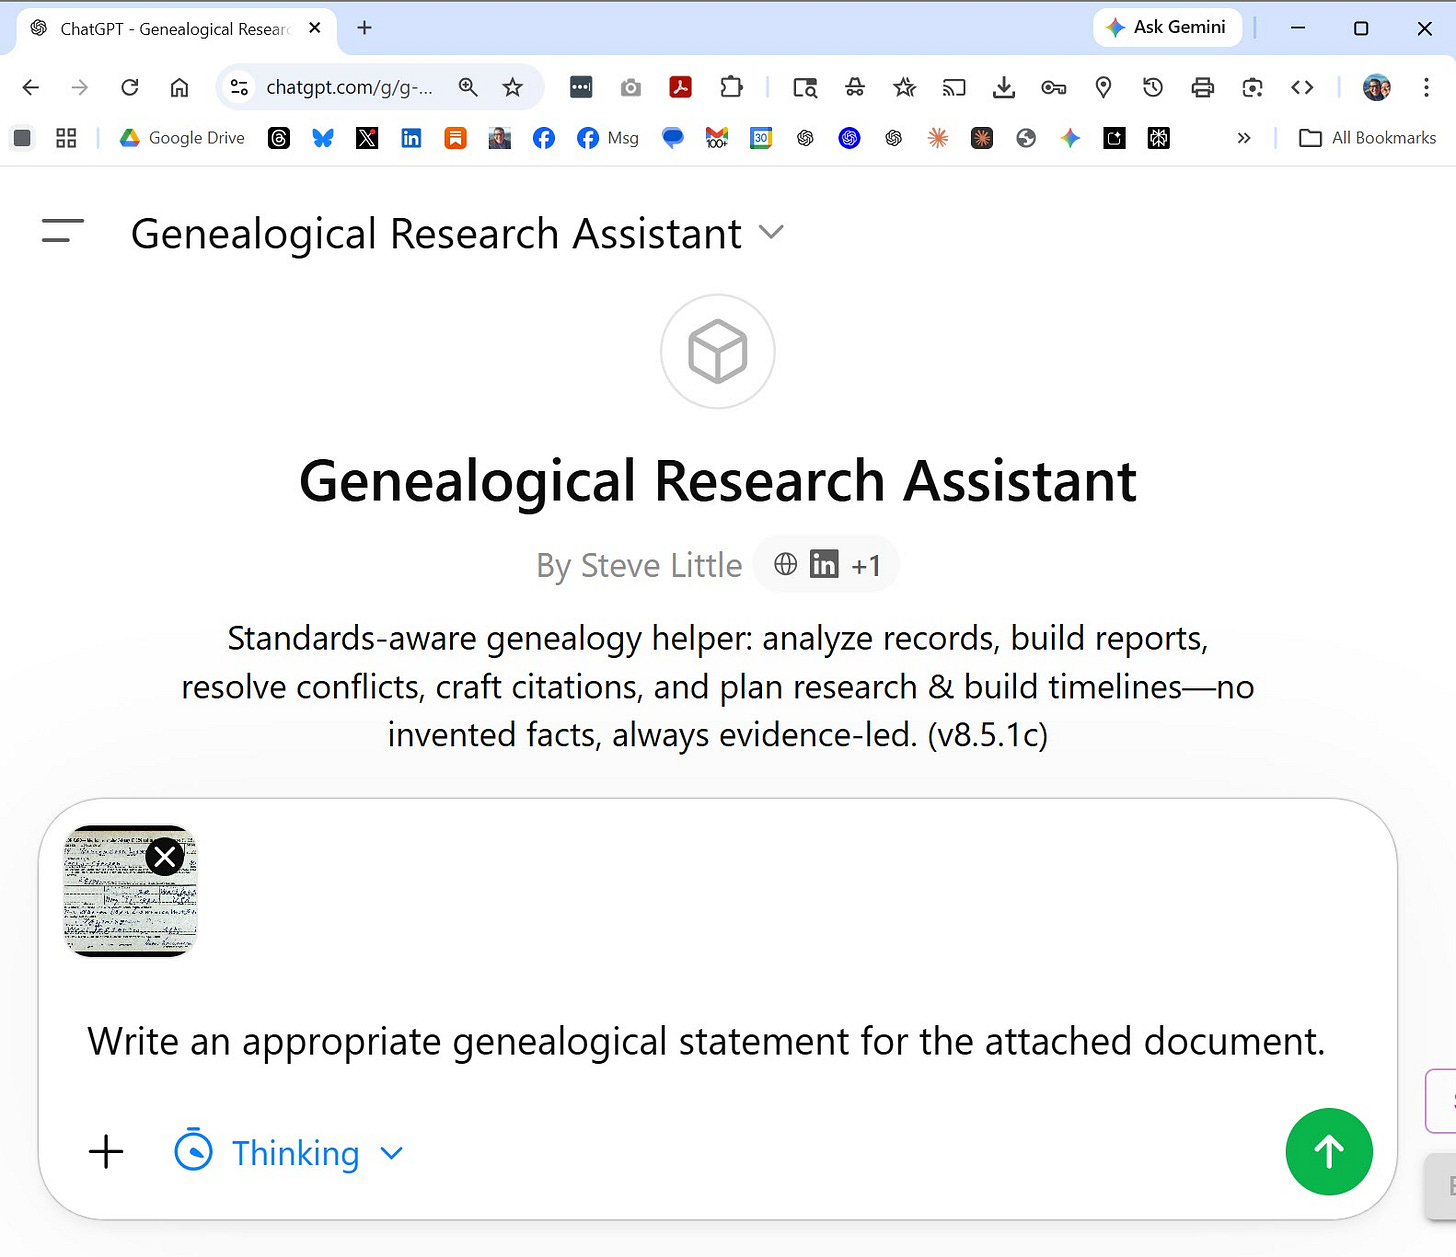Open the attached document thumbnail
The width and height of the screenshot is (1456, 1257).
point(130,891)
